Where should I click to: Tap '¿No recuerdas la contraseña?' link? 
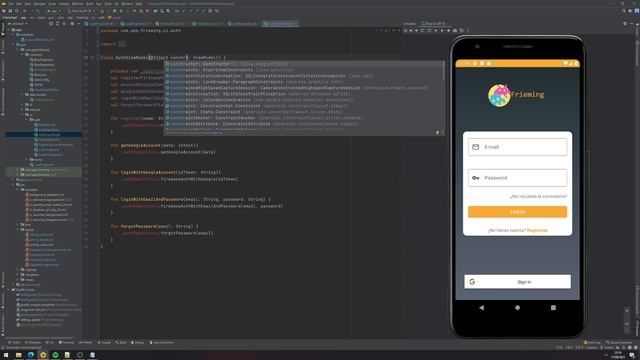[538, 197]
